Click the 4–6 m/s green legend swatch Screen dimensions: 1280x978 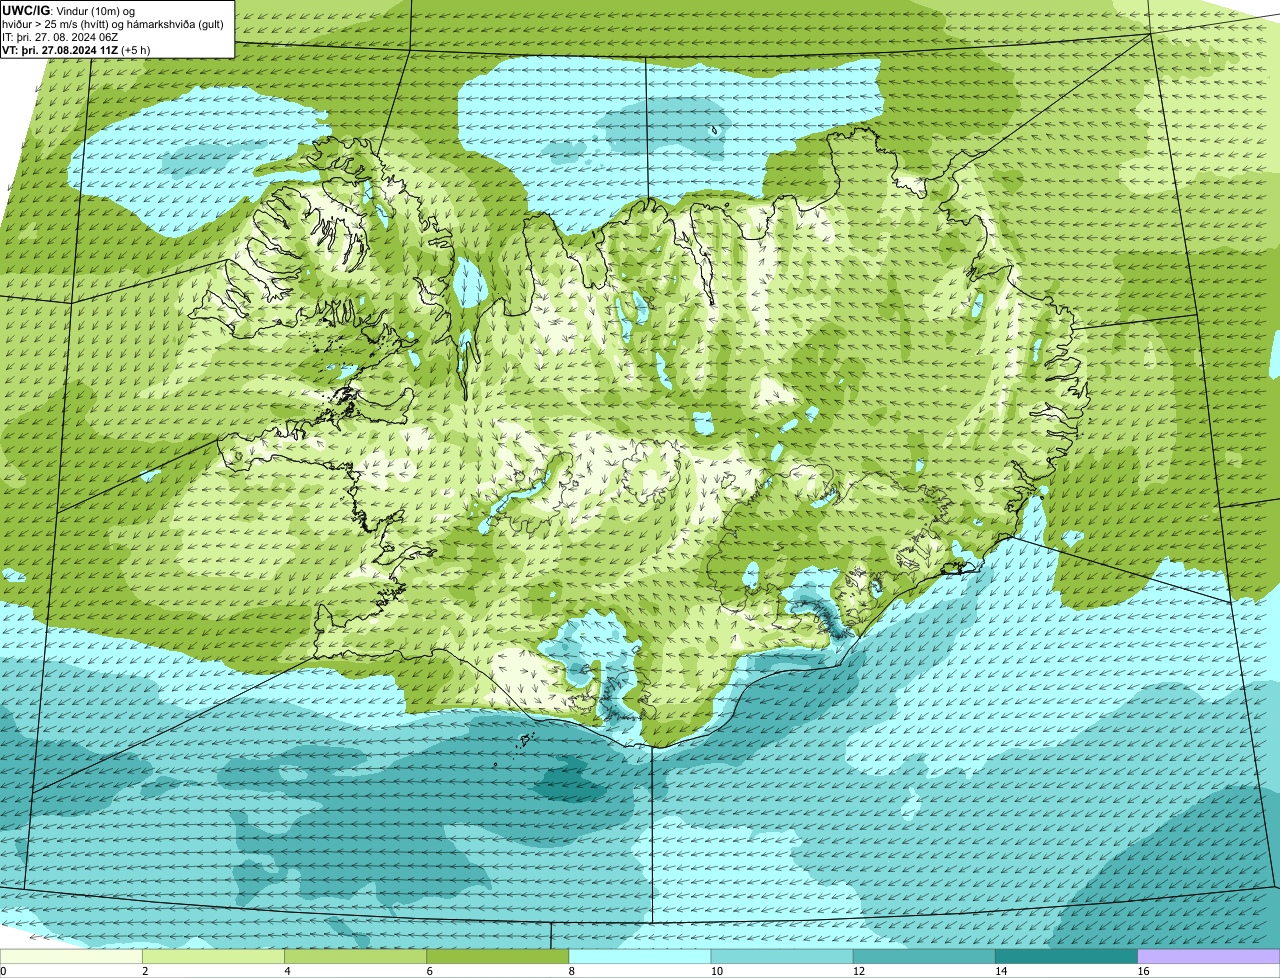point(355,957)
